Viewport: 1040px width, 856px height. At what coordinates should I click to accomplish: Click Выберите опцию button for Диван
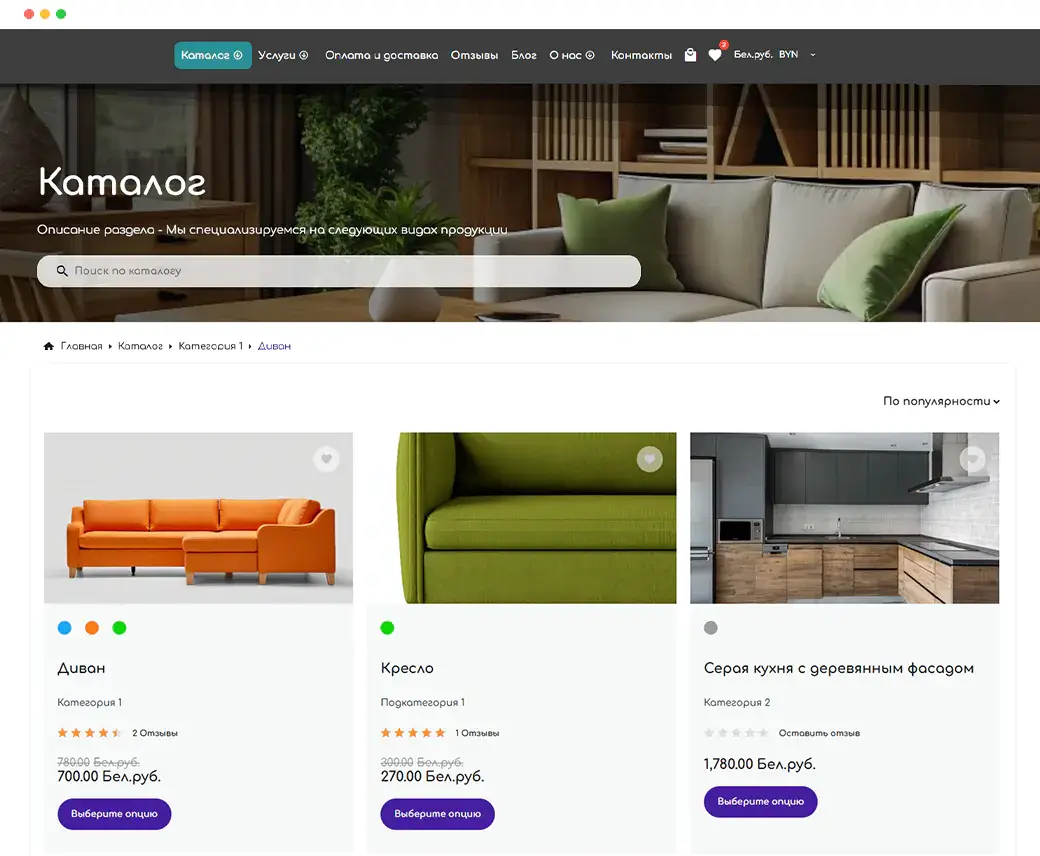point(114,814)
